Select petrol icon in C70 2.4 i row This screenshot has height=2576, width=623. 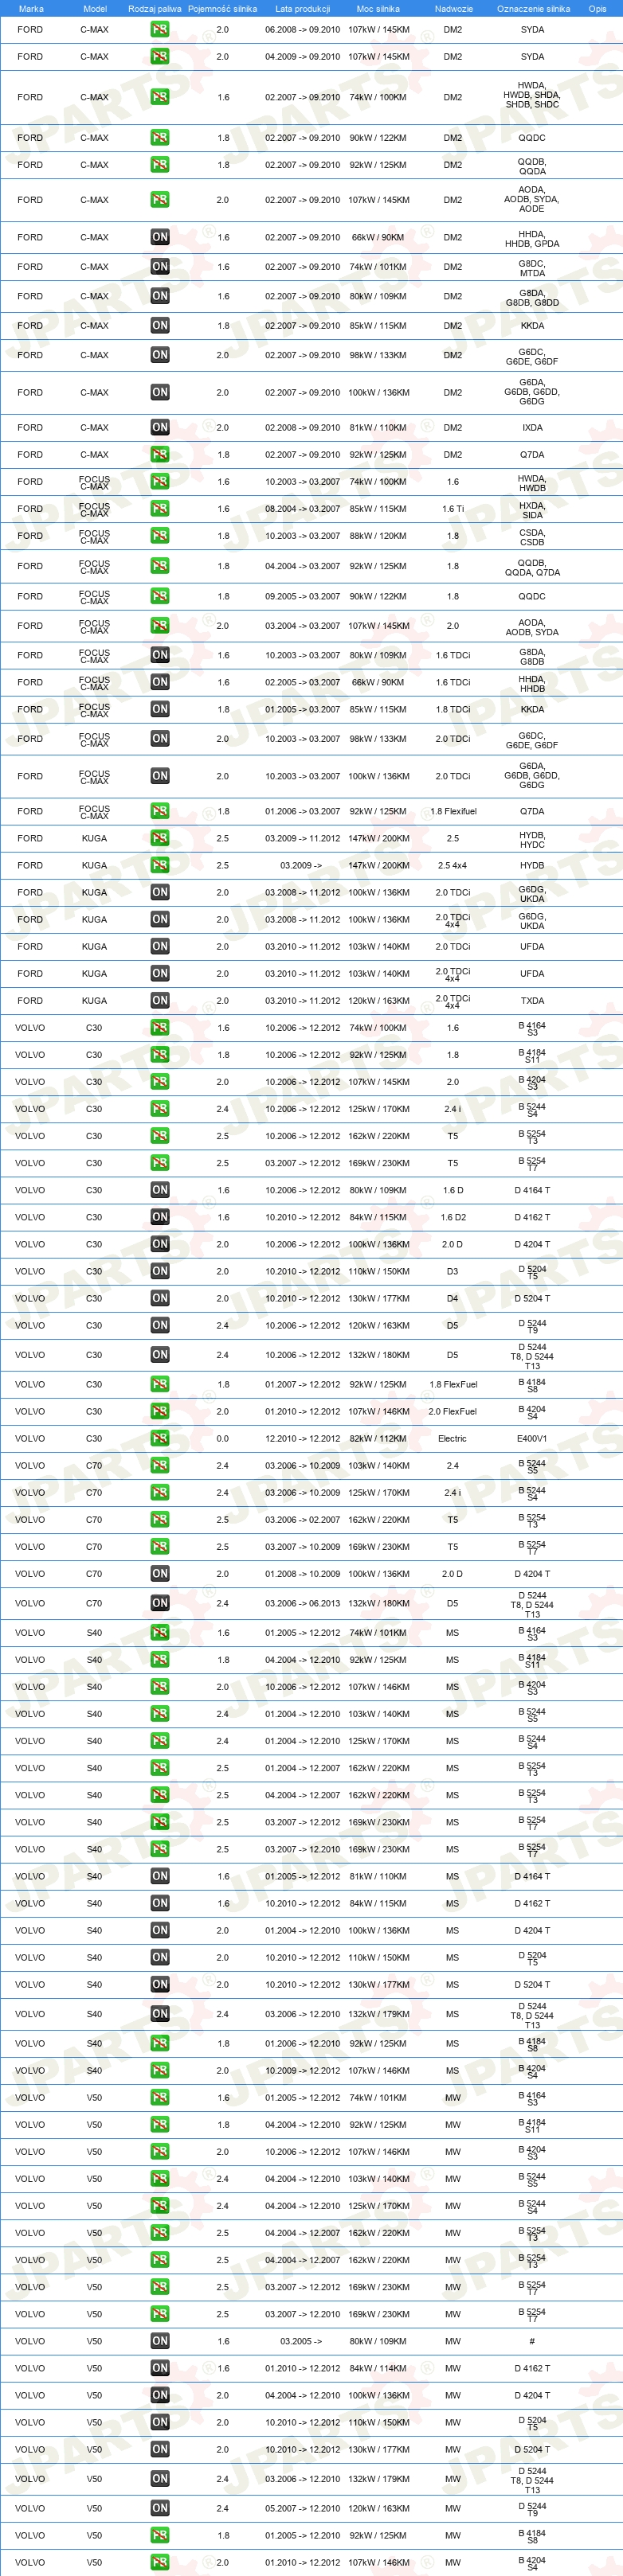point(160,1492)
